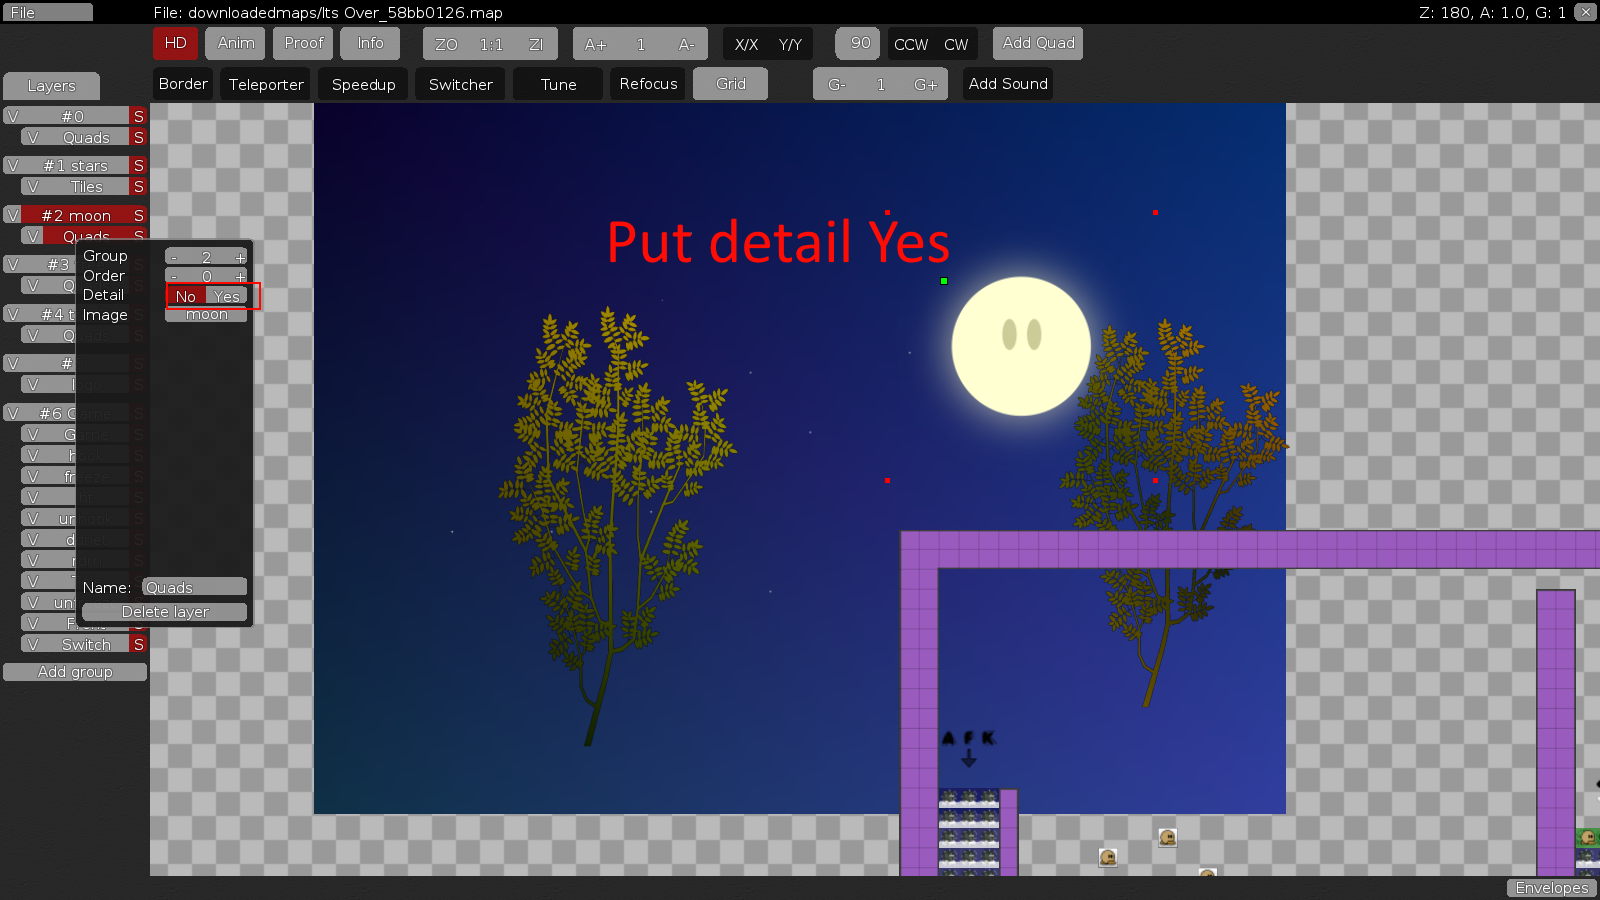
Task: Reset zoom with the 1:1 button
Action: click(489, 44)
